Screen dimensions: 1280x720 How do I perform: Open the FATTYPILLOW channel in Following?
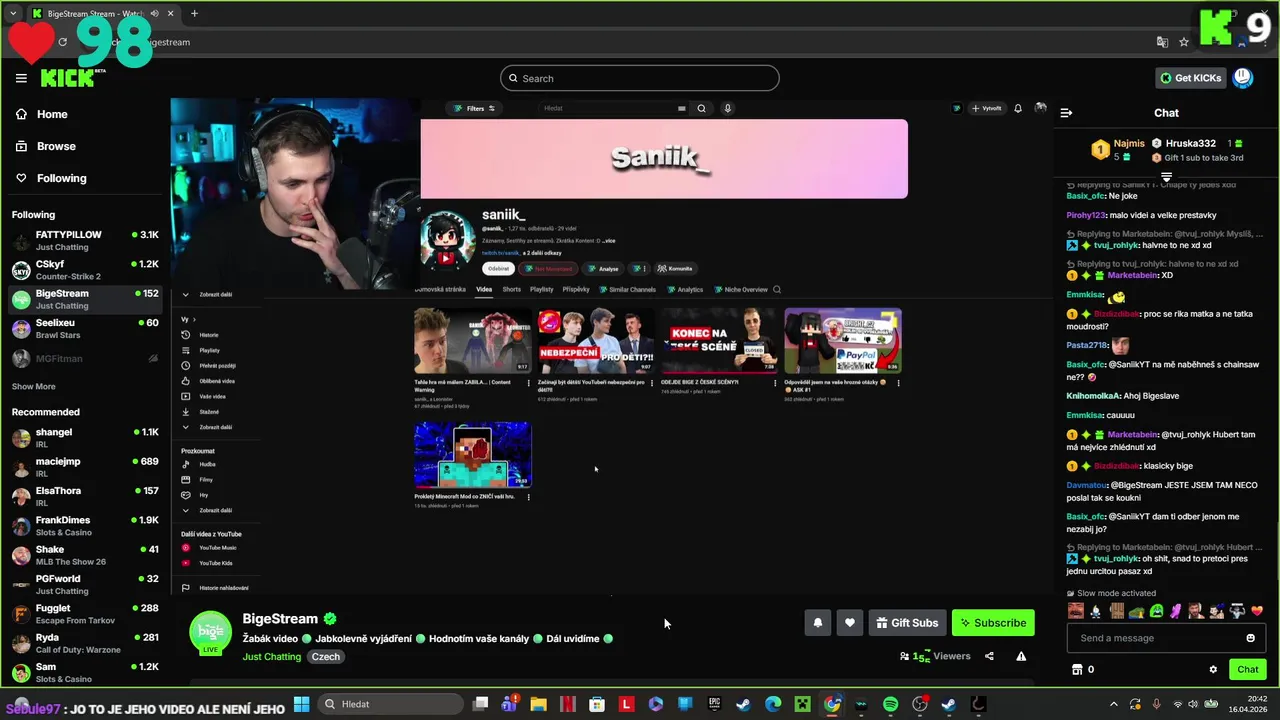[x=85, y=240]
